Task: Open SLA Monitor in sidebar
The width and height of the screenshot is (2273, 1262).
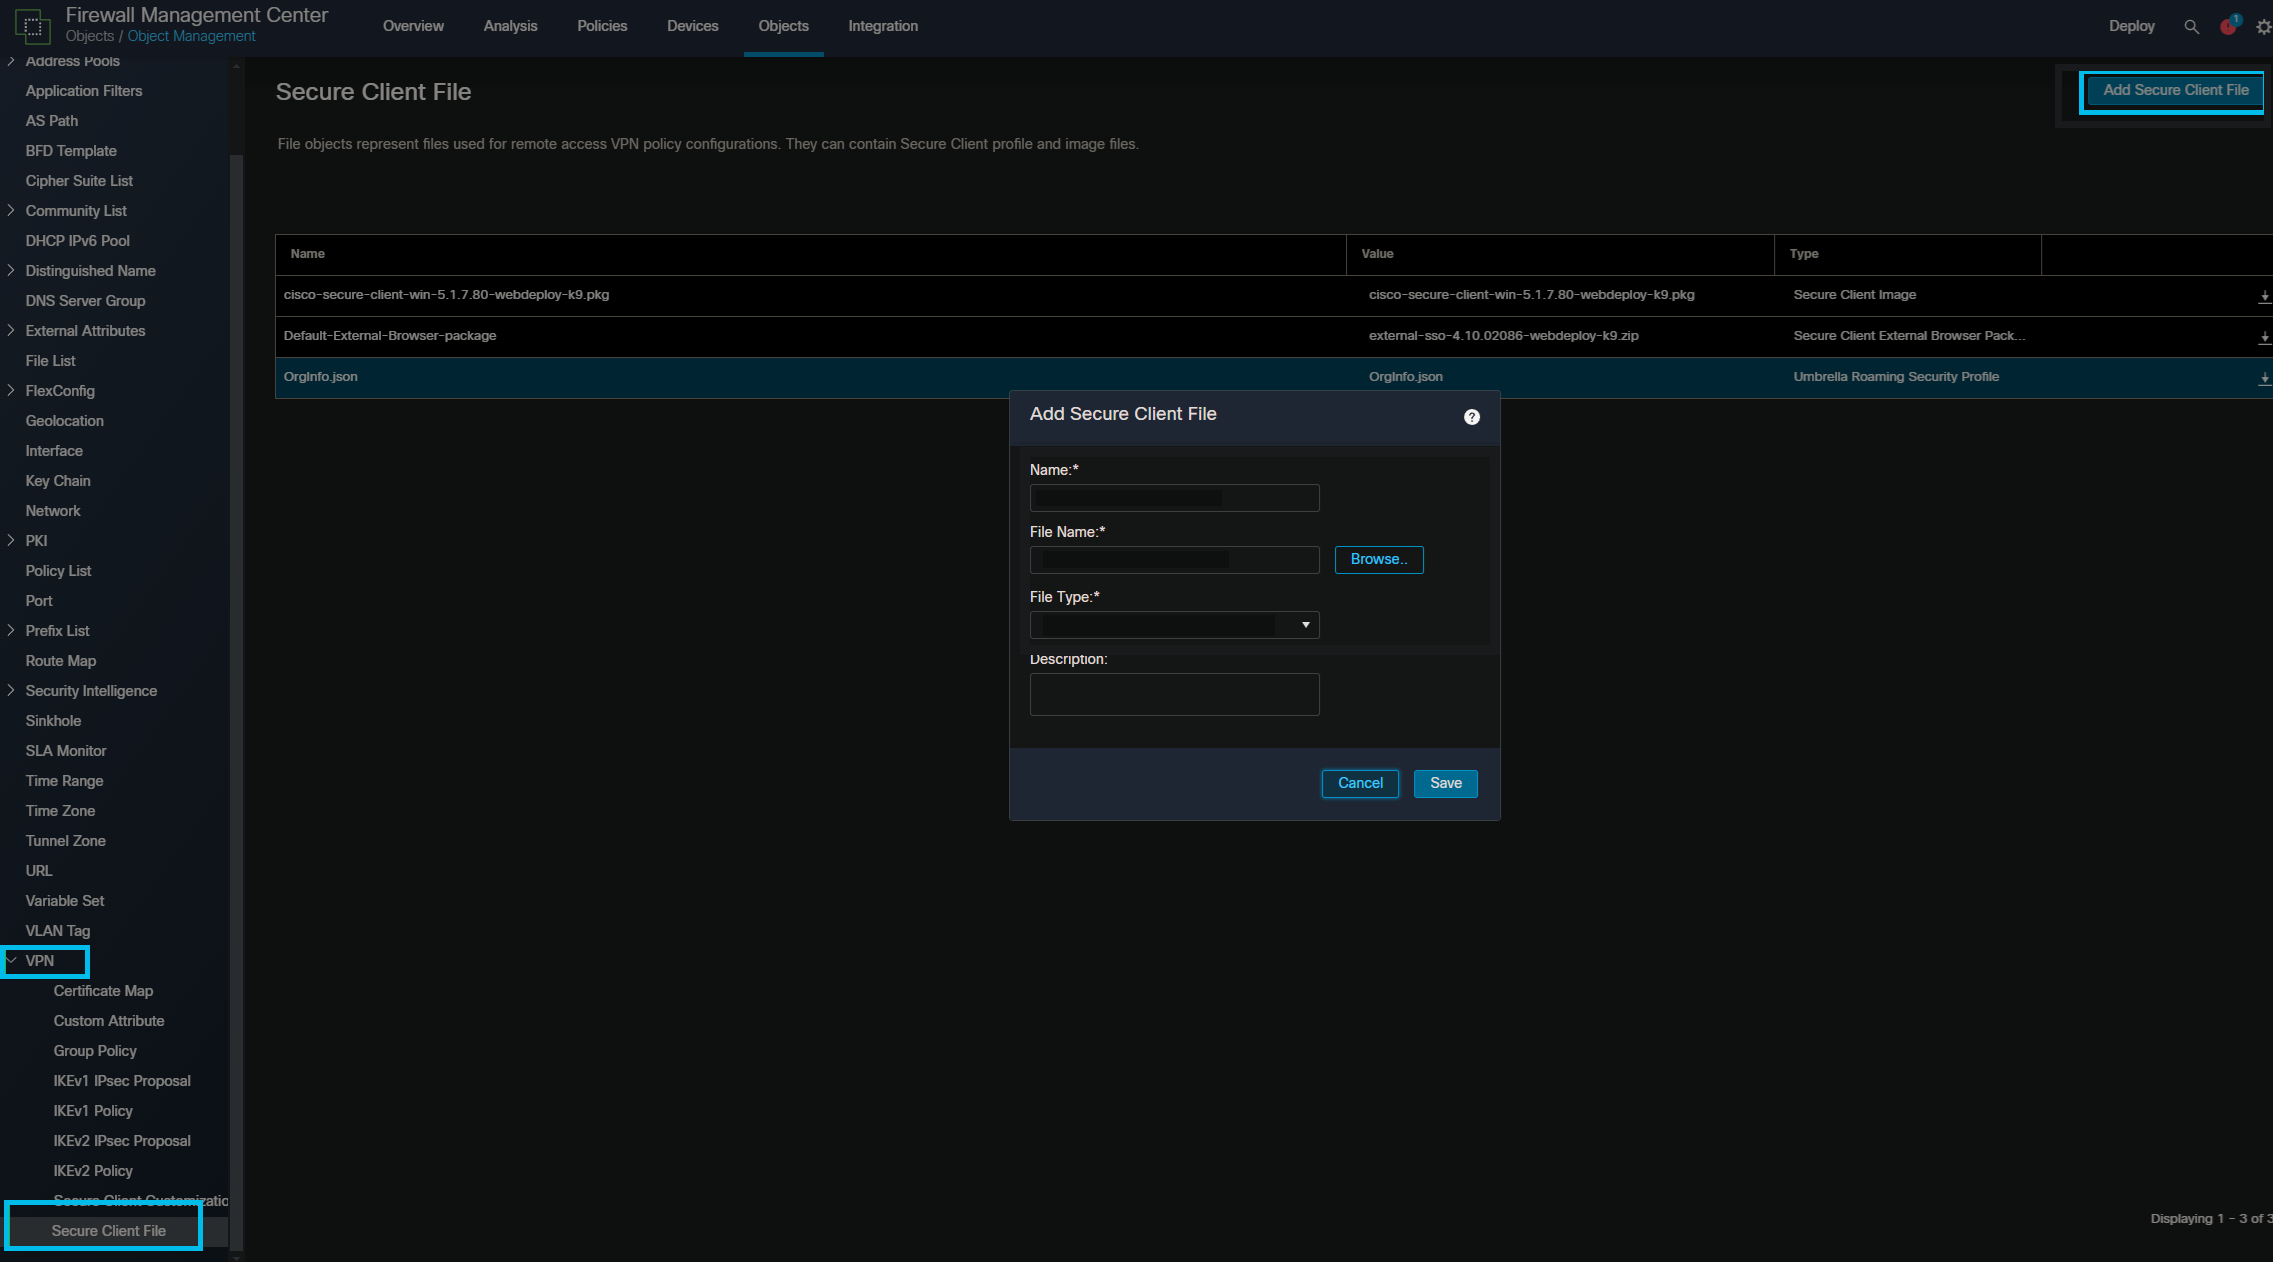Action: pyautogui.click(x=66, y=750)
